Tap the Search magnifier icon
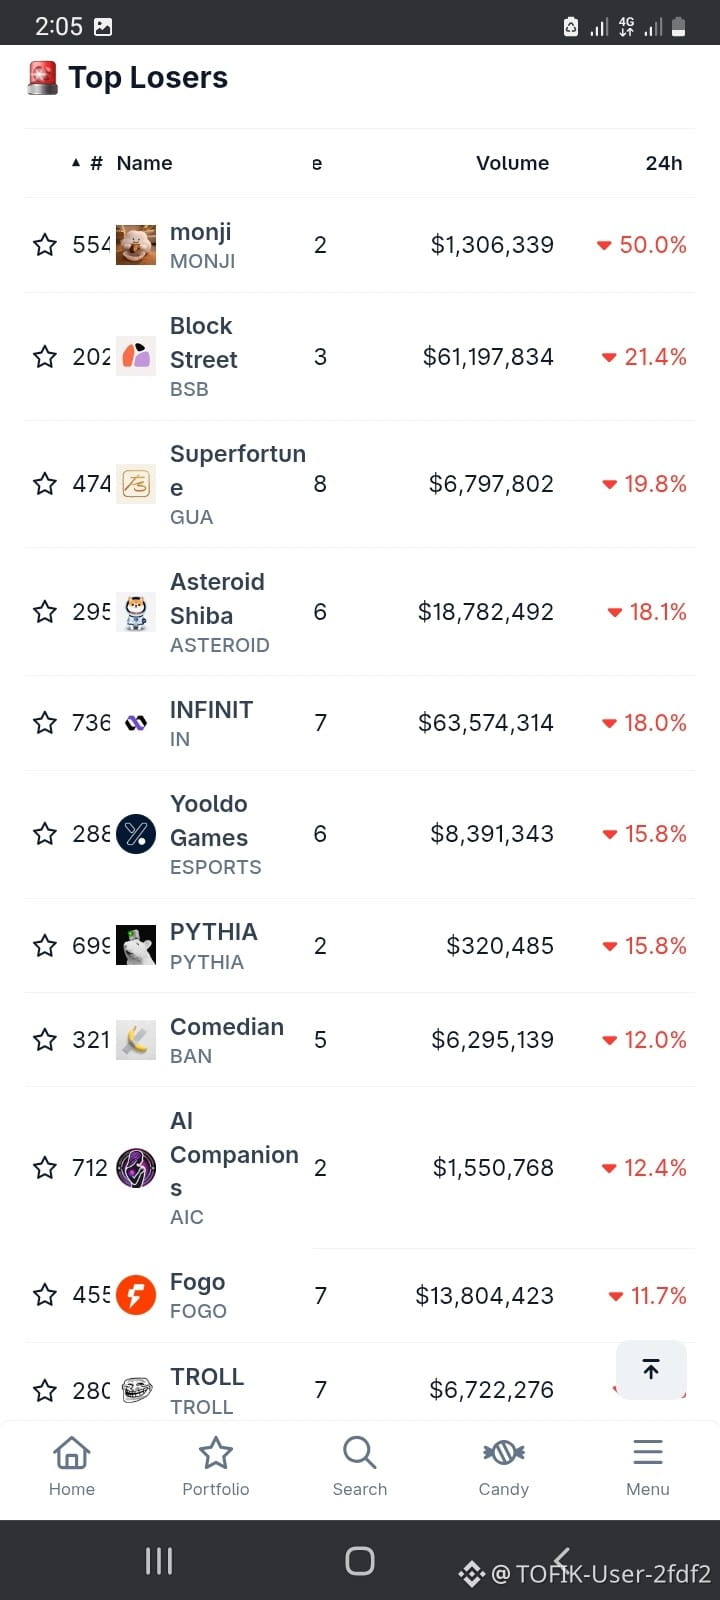Image resolution: width=720 pixels, height=1600 pixels. [x=359, y=1452]
